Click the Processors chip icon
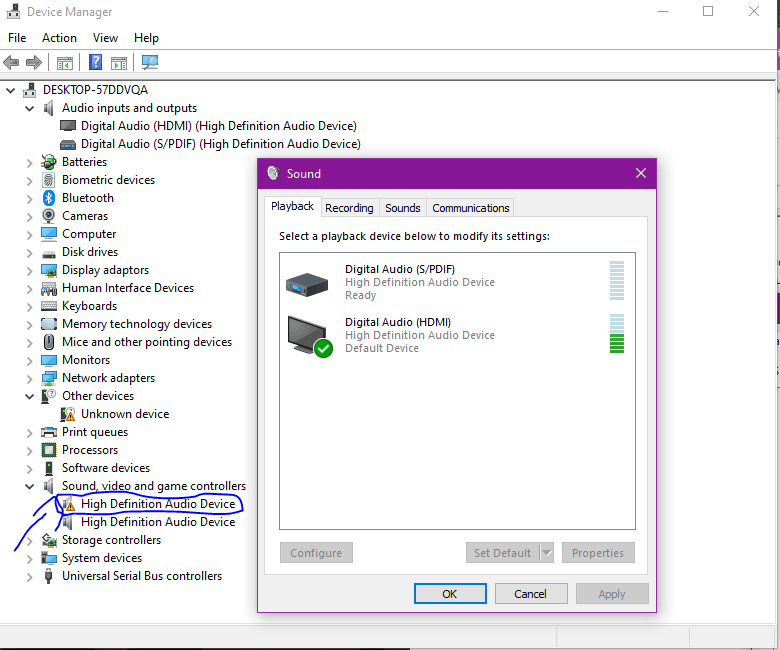The height and width of the screenshot is (650, 780). click(49, 450)
